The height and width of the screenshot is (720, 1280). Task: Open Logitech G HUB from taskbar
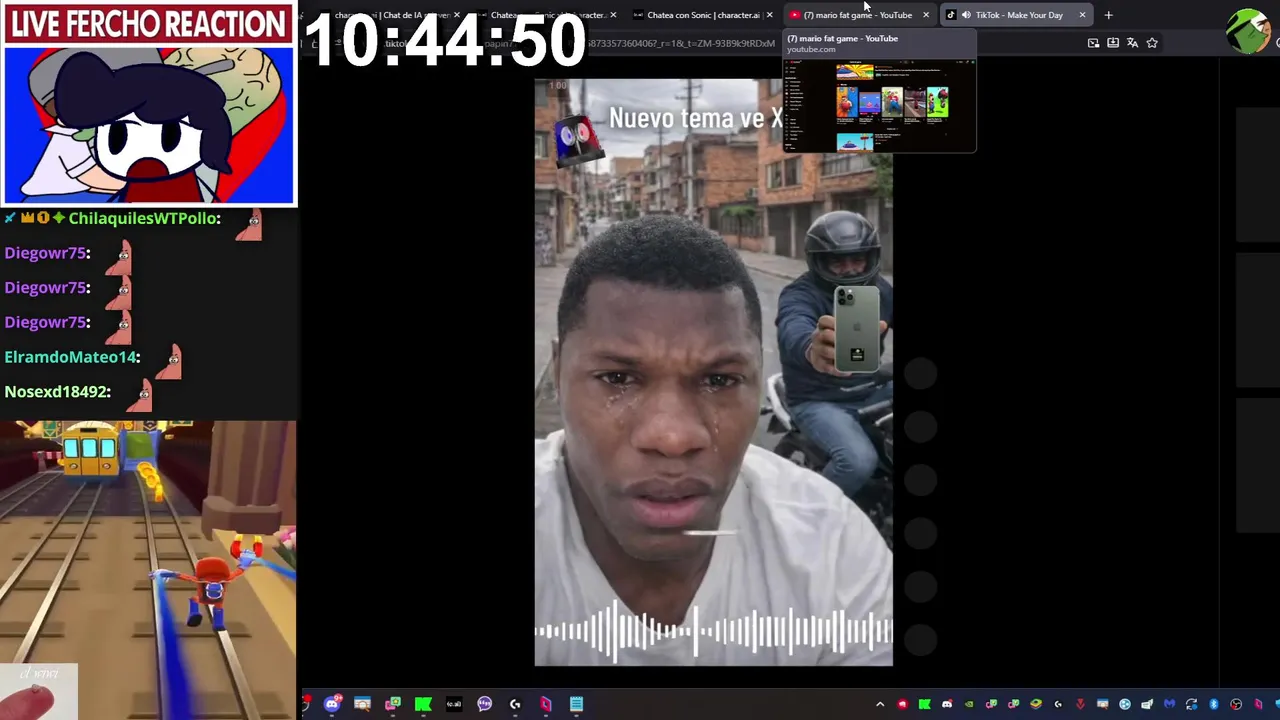click(515, 704)
